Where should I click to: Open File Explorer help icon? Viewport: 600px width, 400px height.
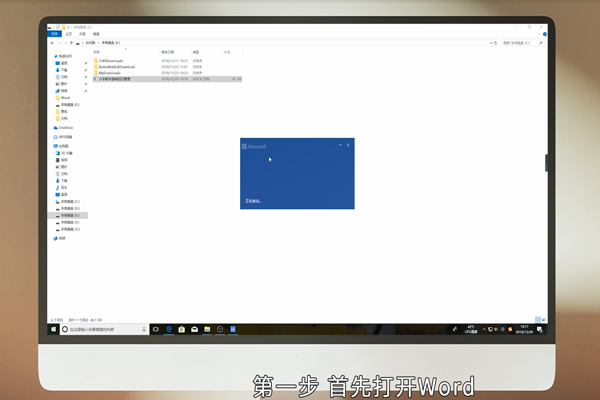coord(545,34)
